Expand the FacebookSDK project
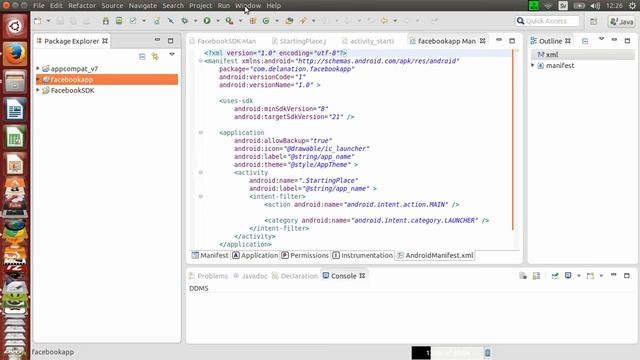The height and width of the screenshot is (360, 640). click(38, 90)
